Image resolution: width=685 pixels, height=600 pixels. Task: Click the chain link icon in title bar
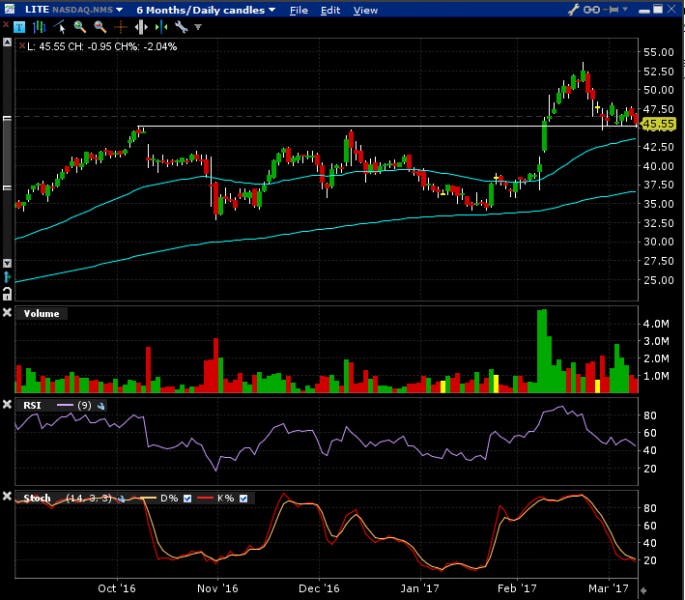[600, 10]
